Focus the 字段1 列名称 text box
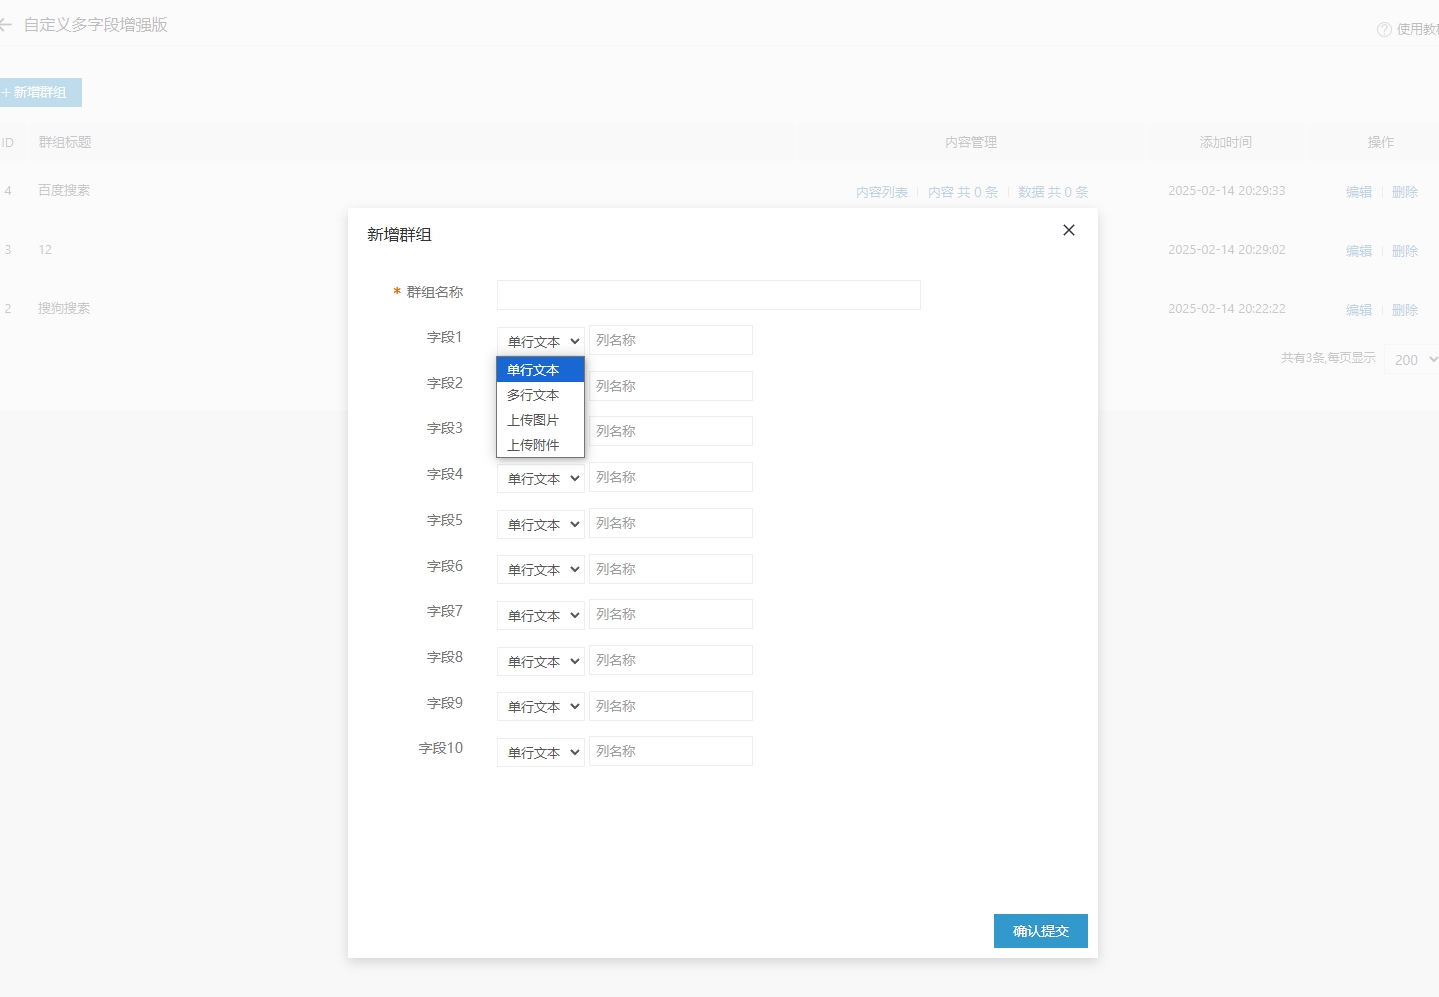The image size is (1439, 997). (670, 340)
